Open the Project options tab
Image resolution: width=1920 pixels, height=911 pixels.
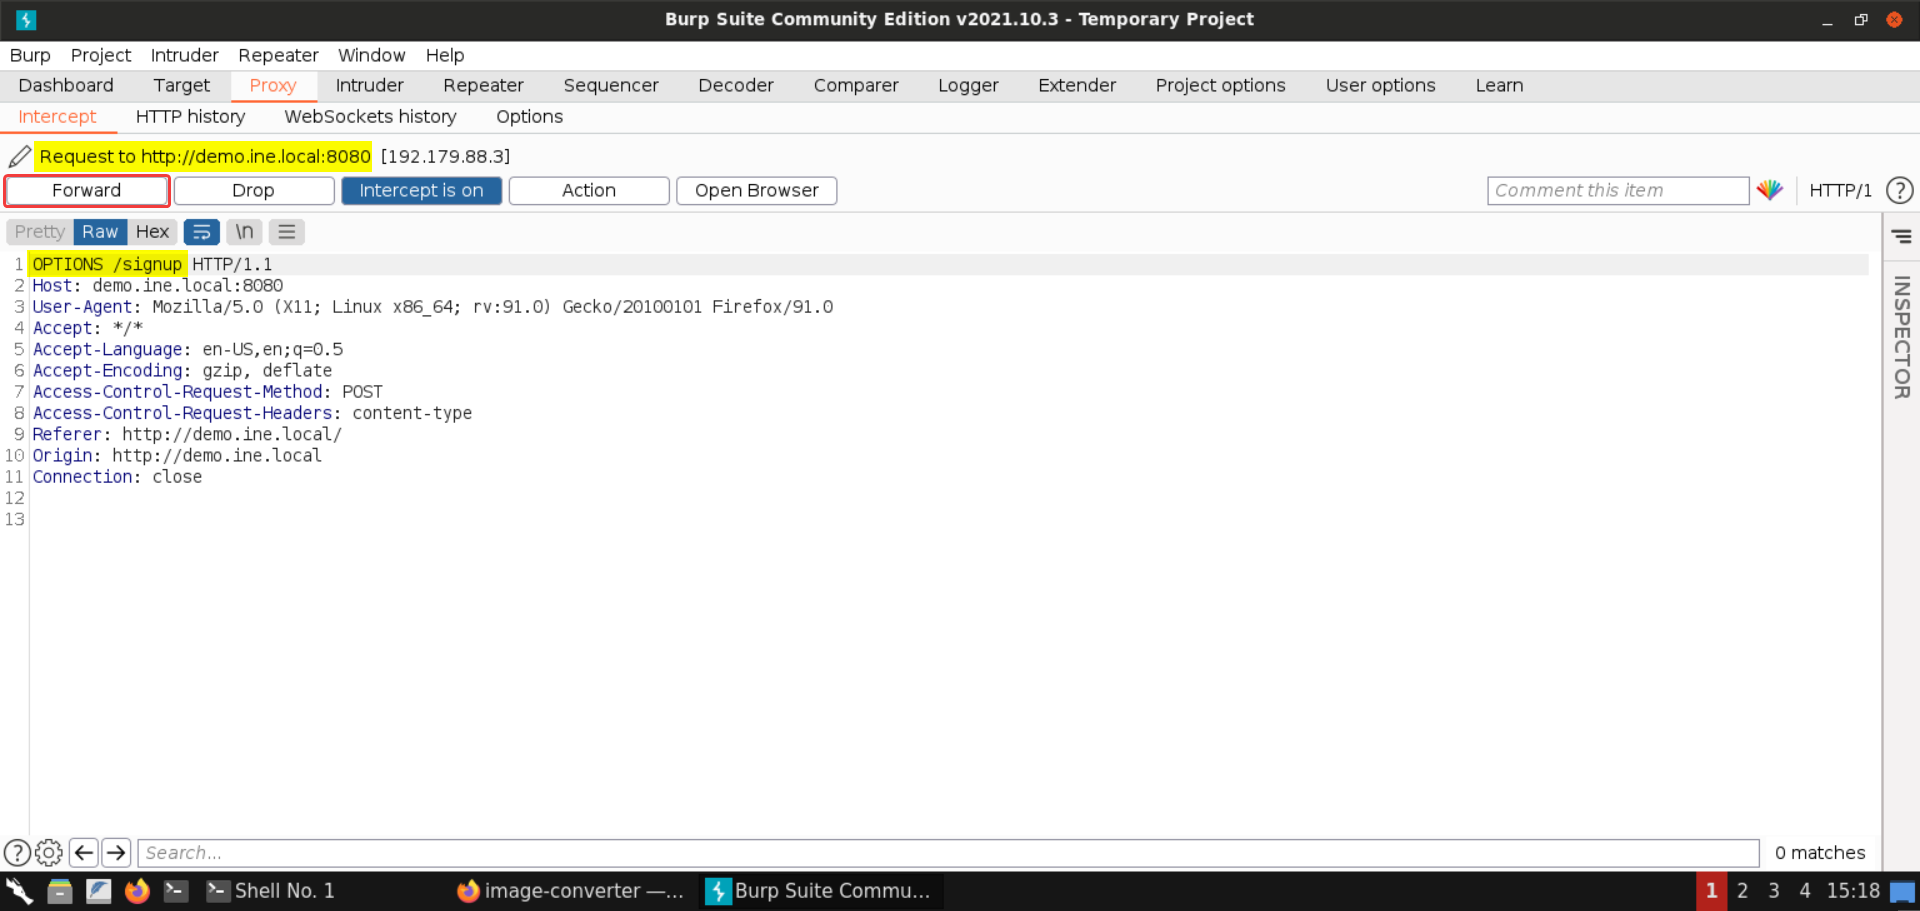[x=1221, y=86]
